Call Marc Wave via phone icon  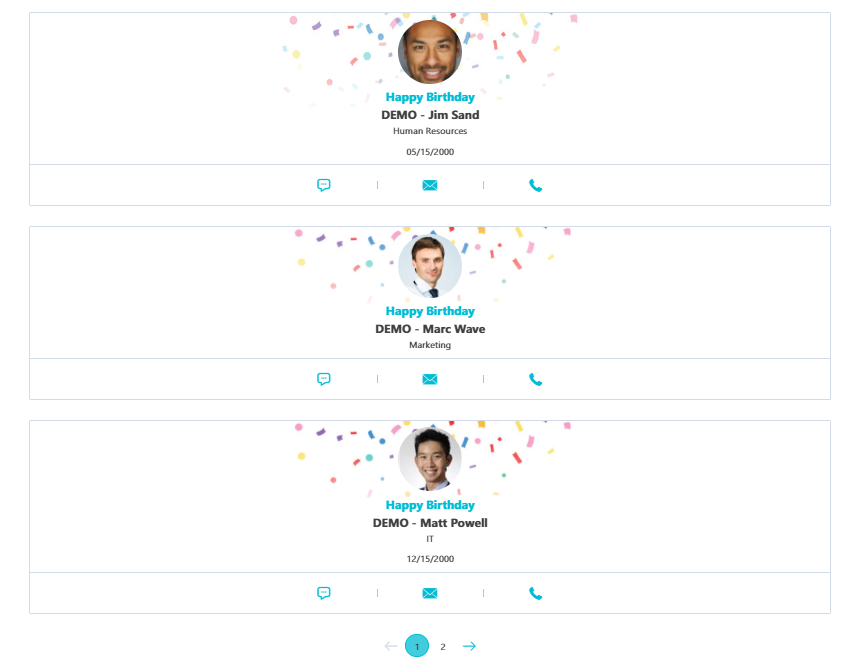tap(535, 379)
